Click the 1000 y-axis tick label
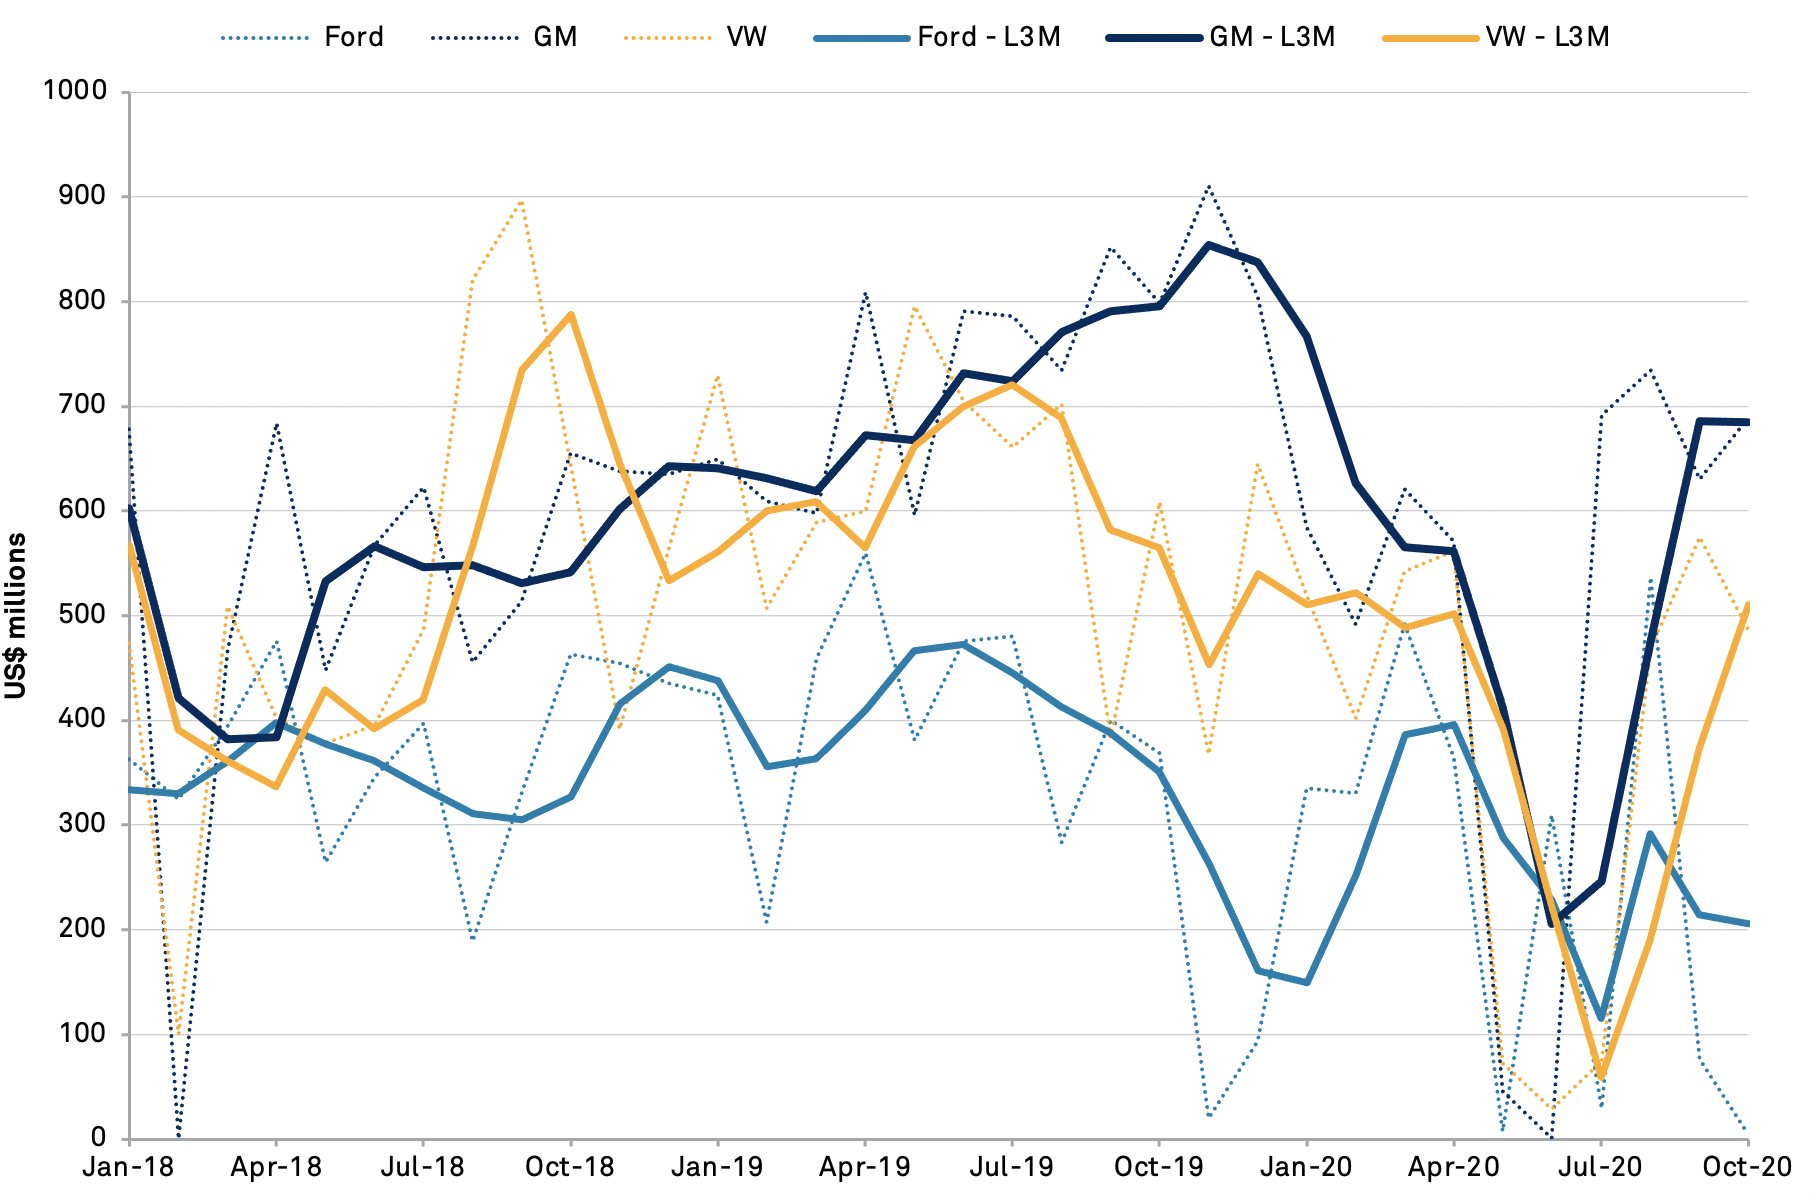This screenshot has height=1196, width=1812. pyautogui.click(x=76, y=91)
